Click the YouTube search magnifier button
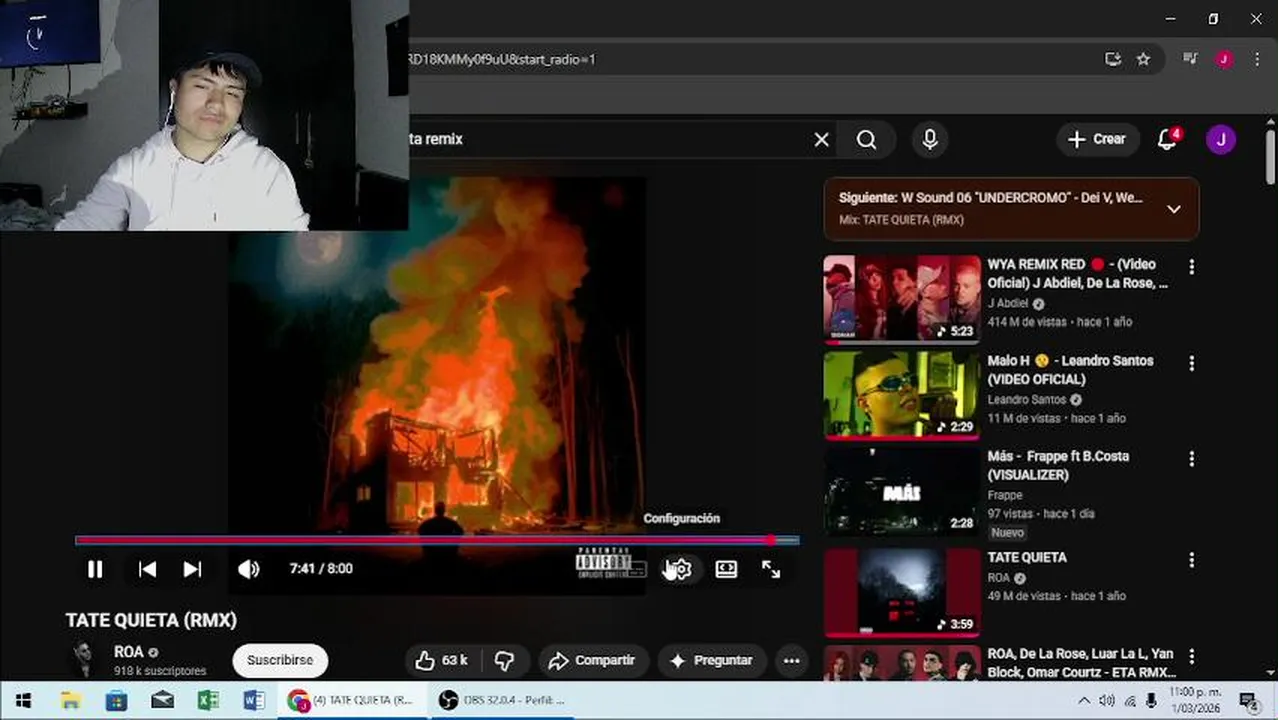Screen dimensions: 1278x720 (x=866, y=140)
